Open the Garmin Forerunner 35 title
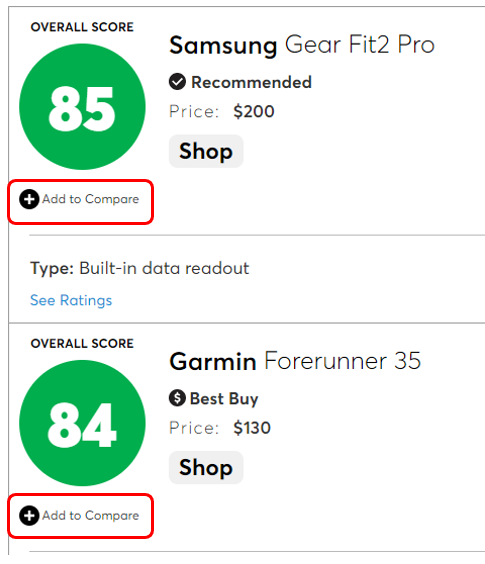This screenshot has width=485, height=564. [295, 361]
